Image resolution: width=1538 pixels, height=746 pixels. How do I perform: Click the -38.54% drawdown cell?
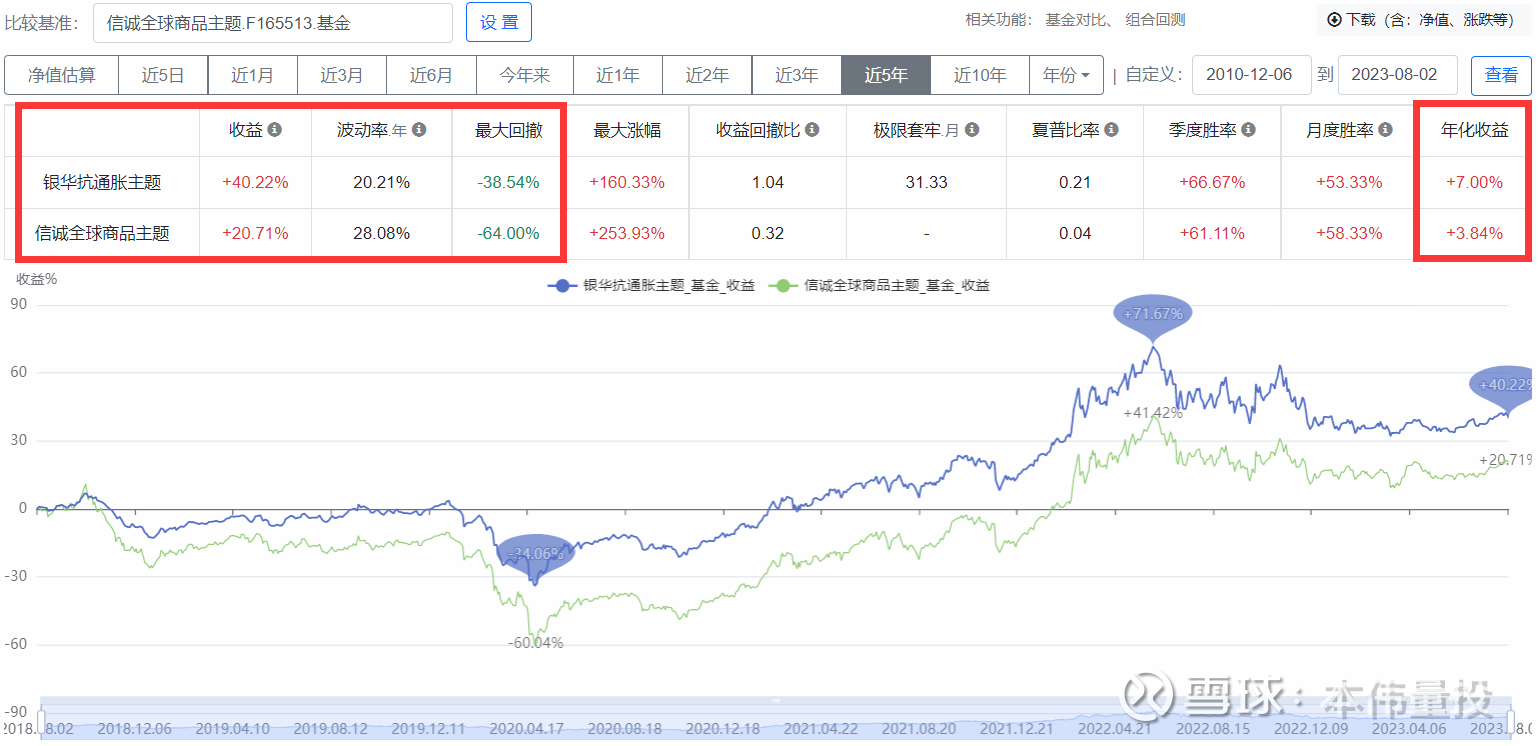(508, 182)
